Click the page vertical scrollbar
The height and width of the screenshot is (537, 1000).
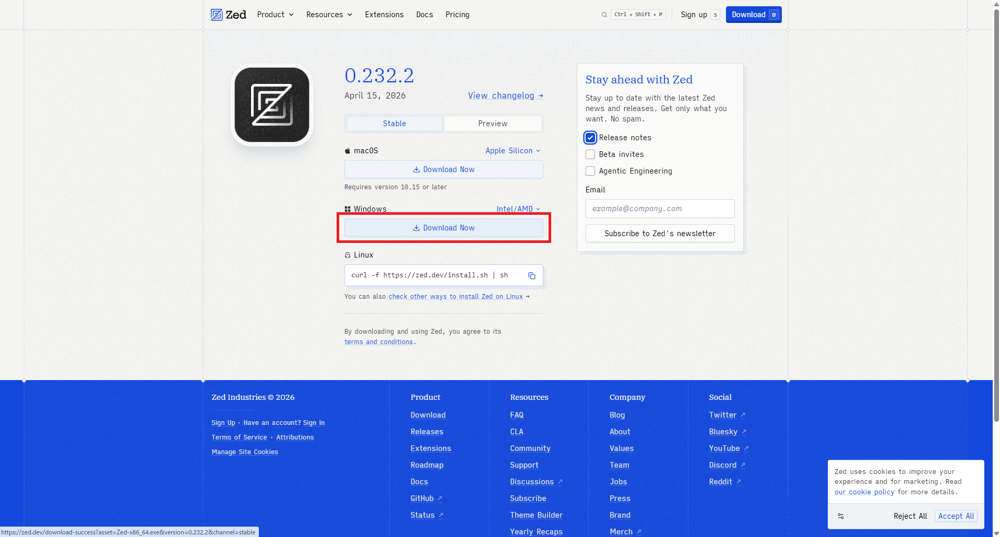[x=996, y=214]
